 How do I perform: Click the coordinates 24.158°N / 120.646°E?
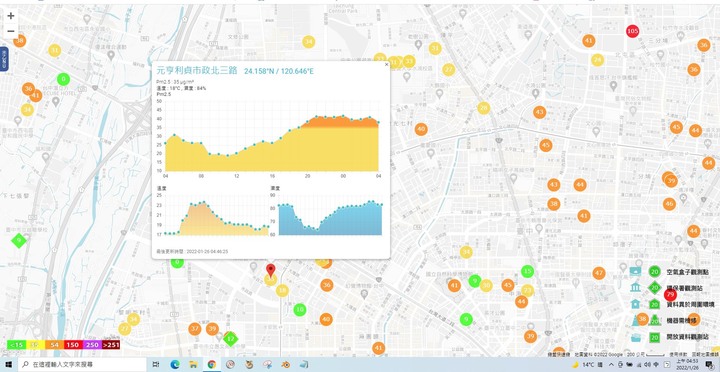pos(279,71)
